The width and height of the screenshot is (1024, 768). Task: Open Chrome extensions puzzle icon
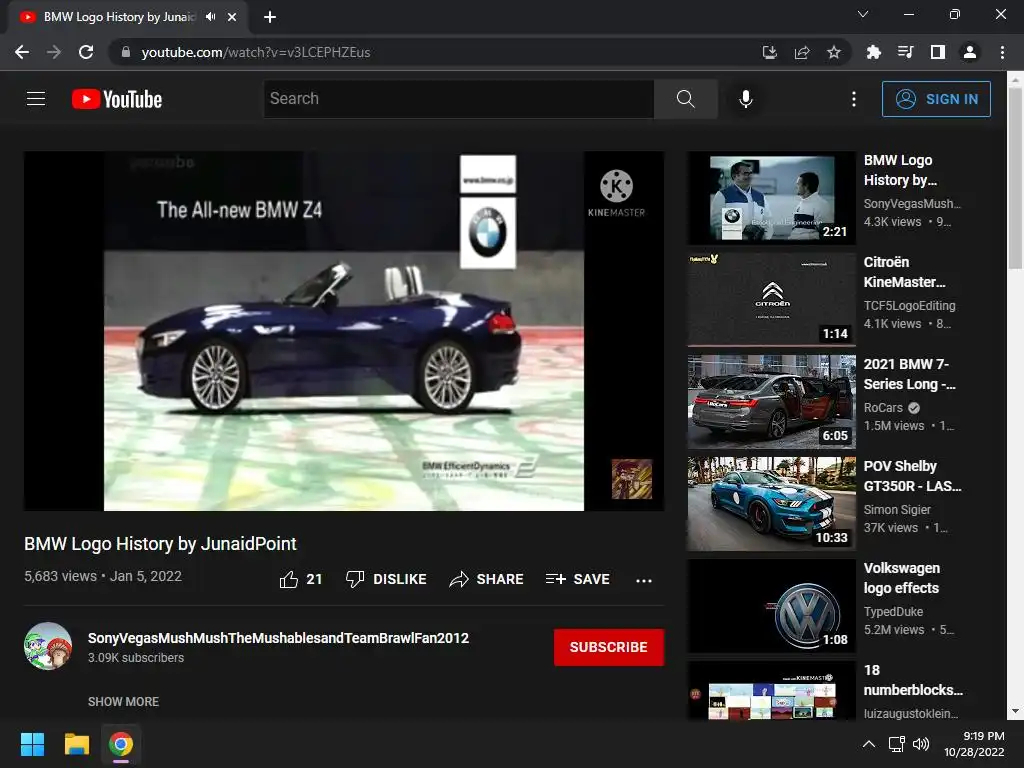(x=874, y=52)
